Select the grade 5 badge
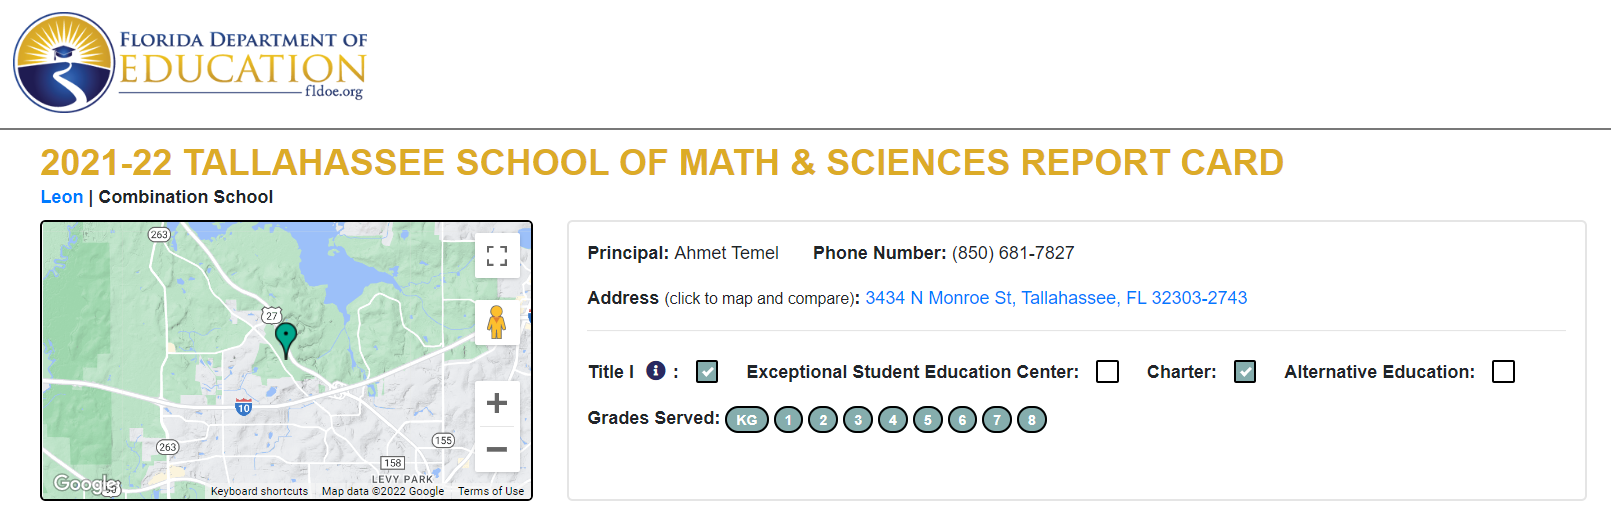 [927, 420]
